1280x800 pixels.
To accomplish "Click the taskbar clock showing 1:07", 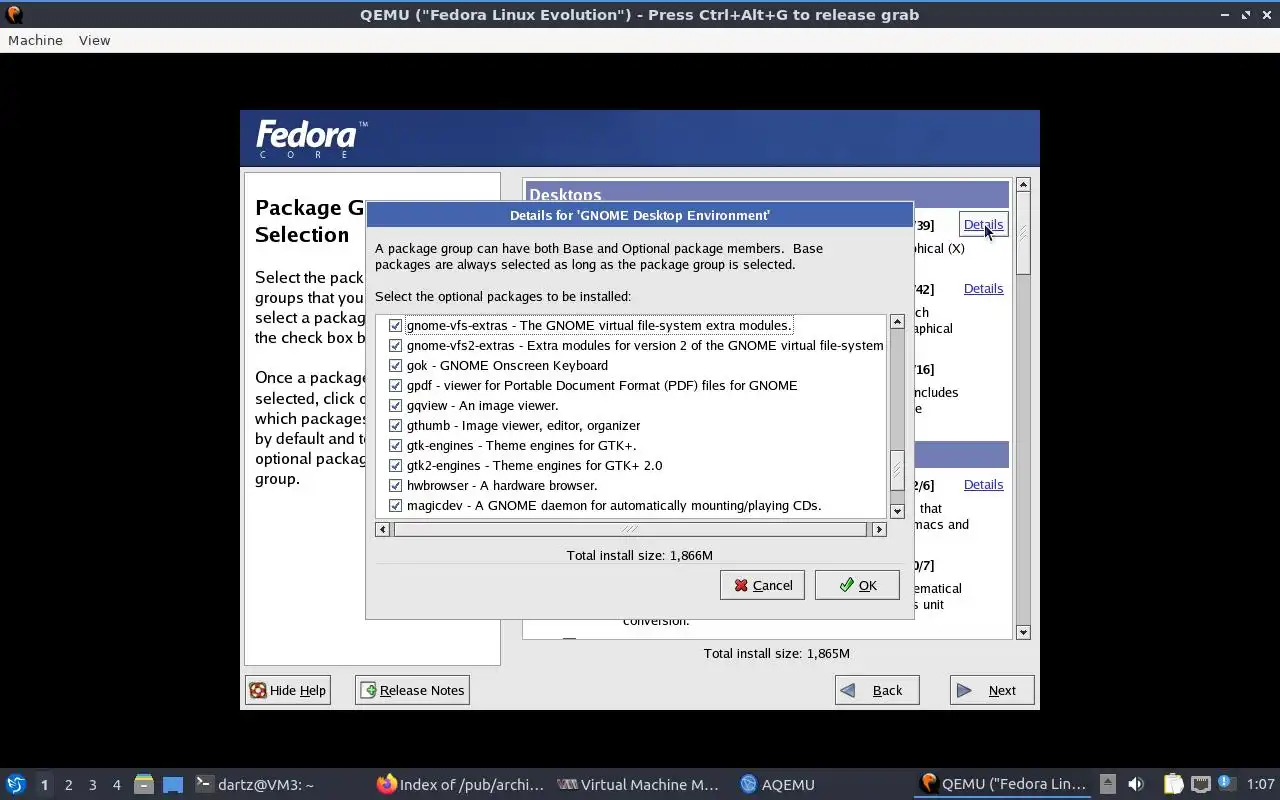I will point(1260,785).
